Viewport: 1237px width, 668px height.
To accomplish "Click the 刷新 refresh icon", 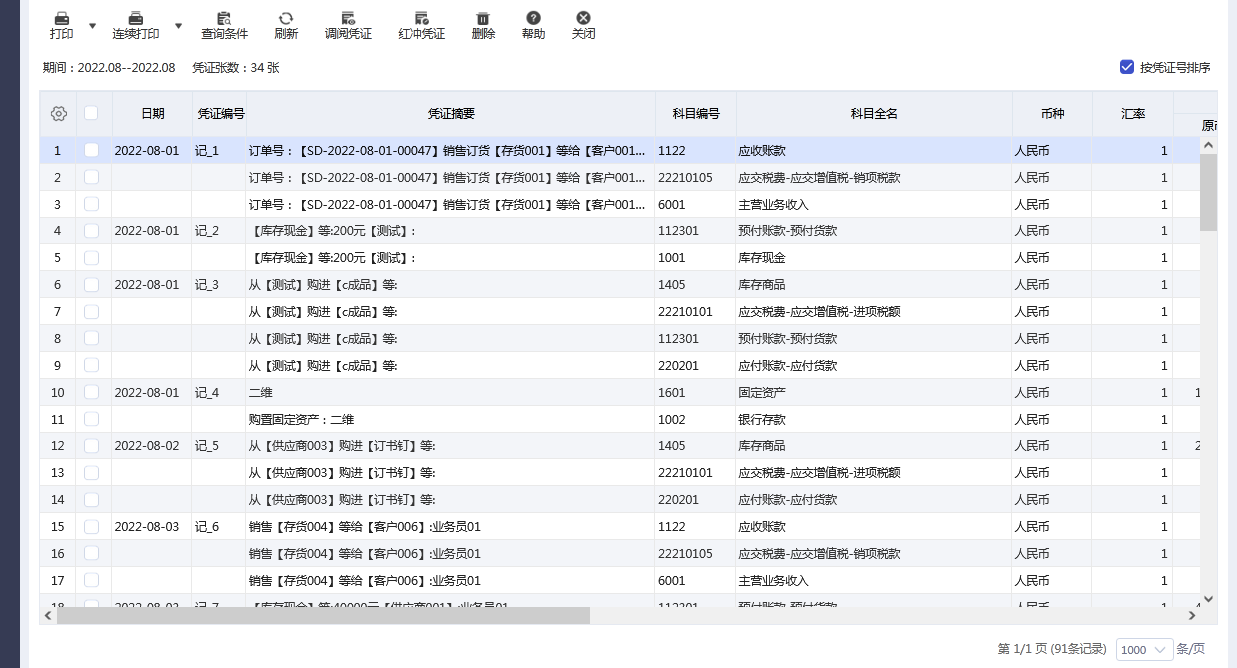I will point(286,19).
